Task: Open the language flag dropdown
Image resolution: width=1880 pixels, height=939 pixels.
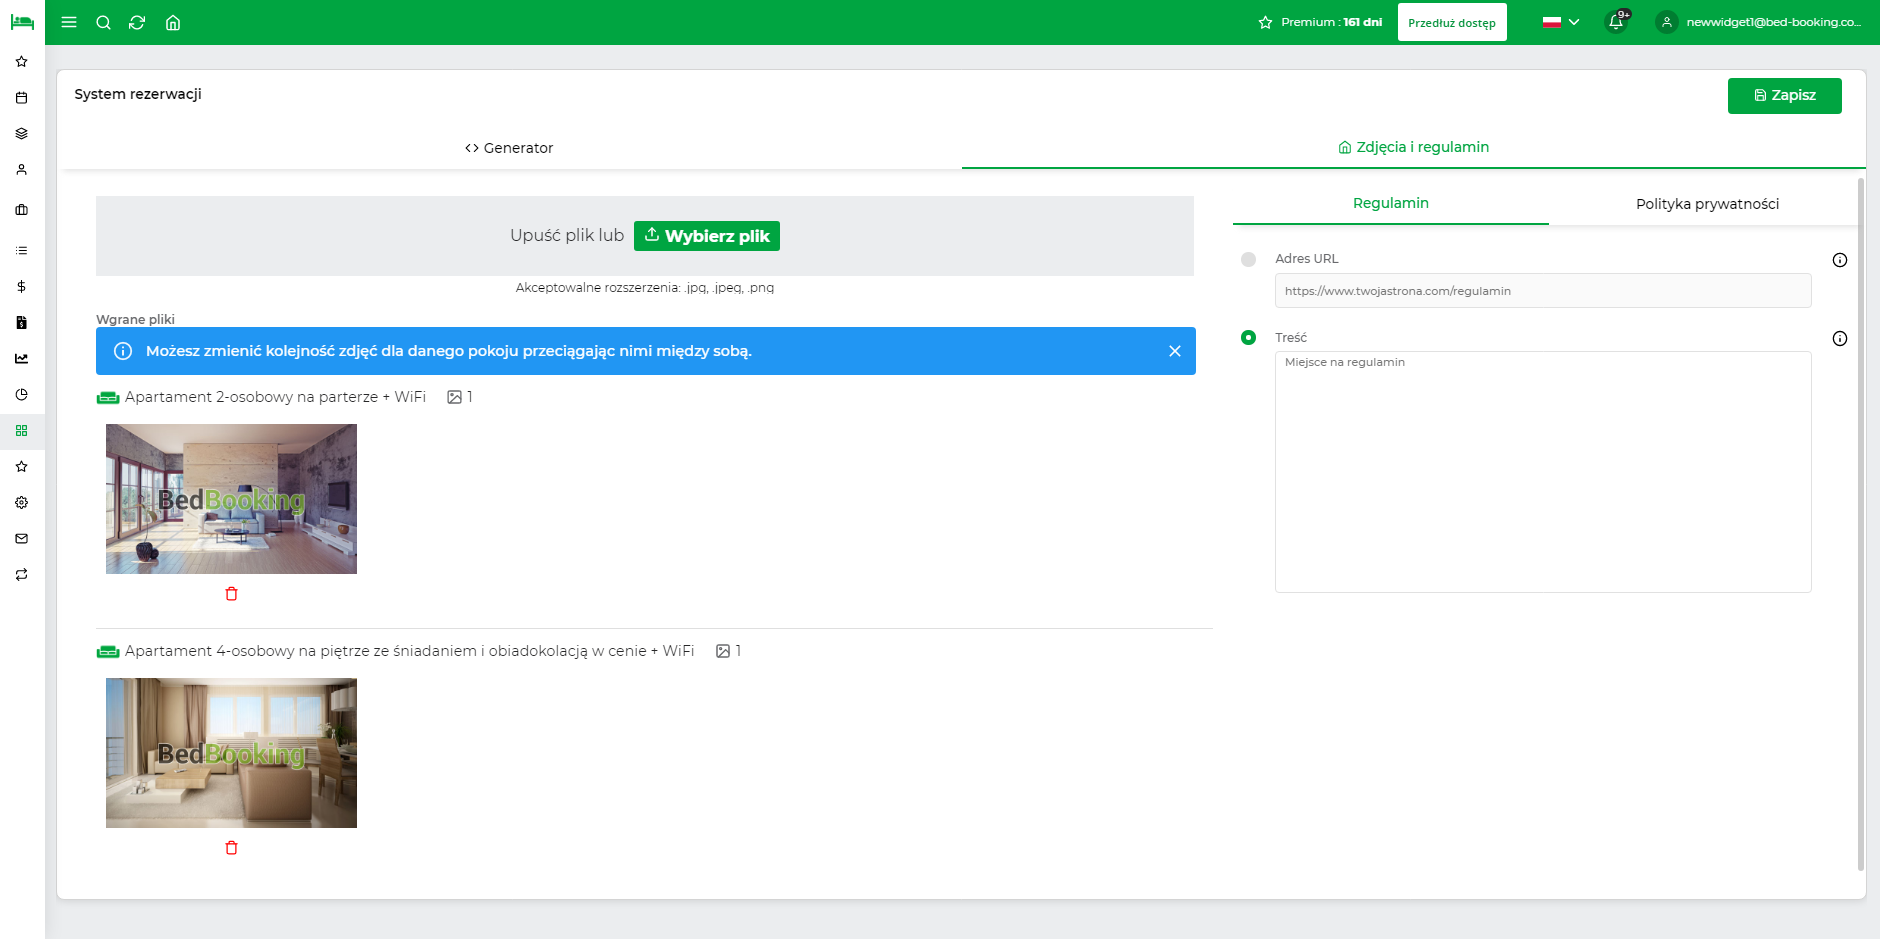Action: click(x=1560, y=22)
